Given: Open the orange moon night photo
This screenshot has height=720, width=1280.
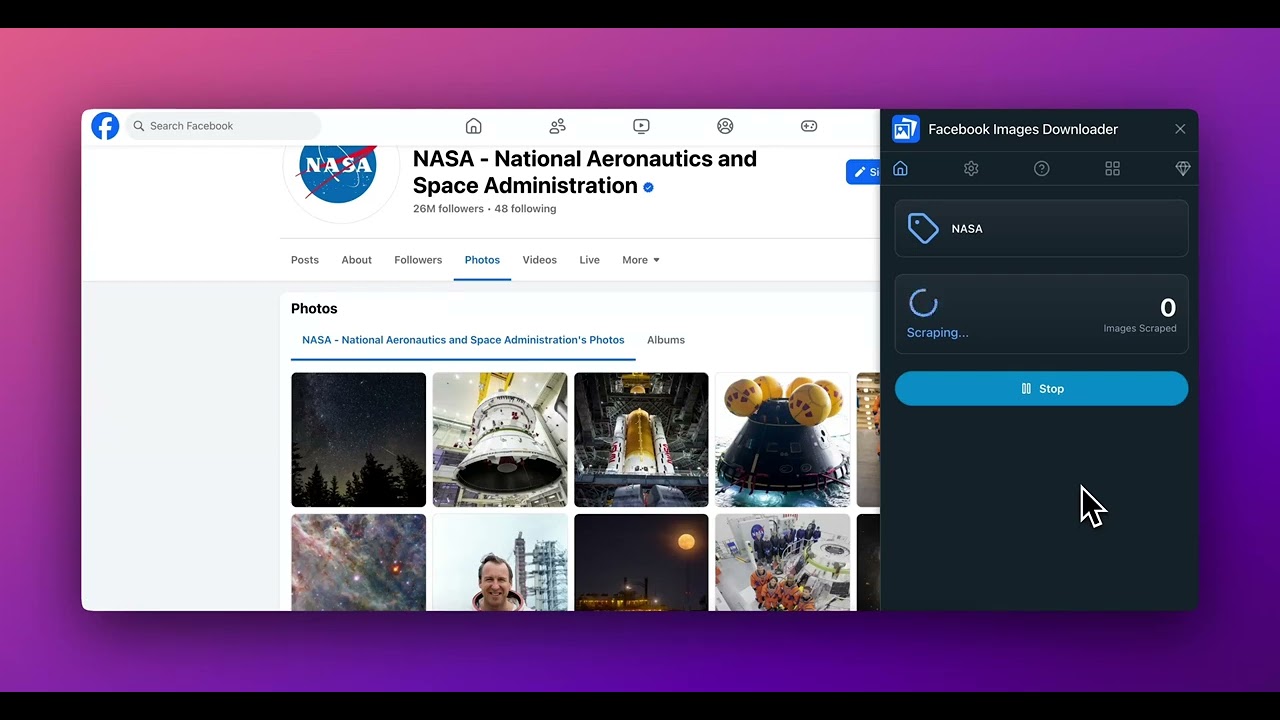Looking at the screenshot, I should pos(641,562).
